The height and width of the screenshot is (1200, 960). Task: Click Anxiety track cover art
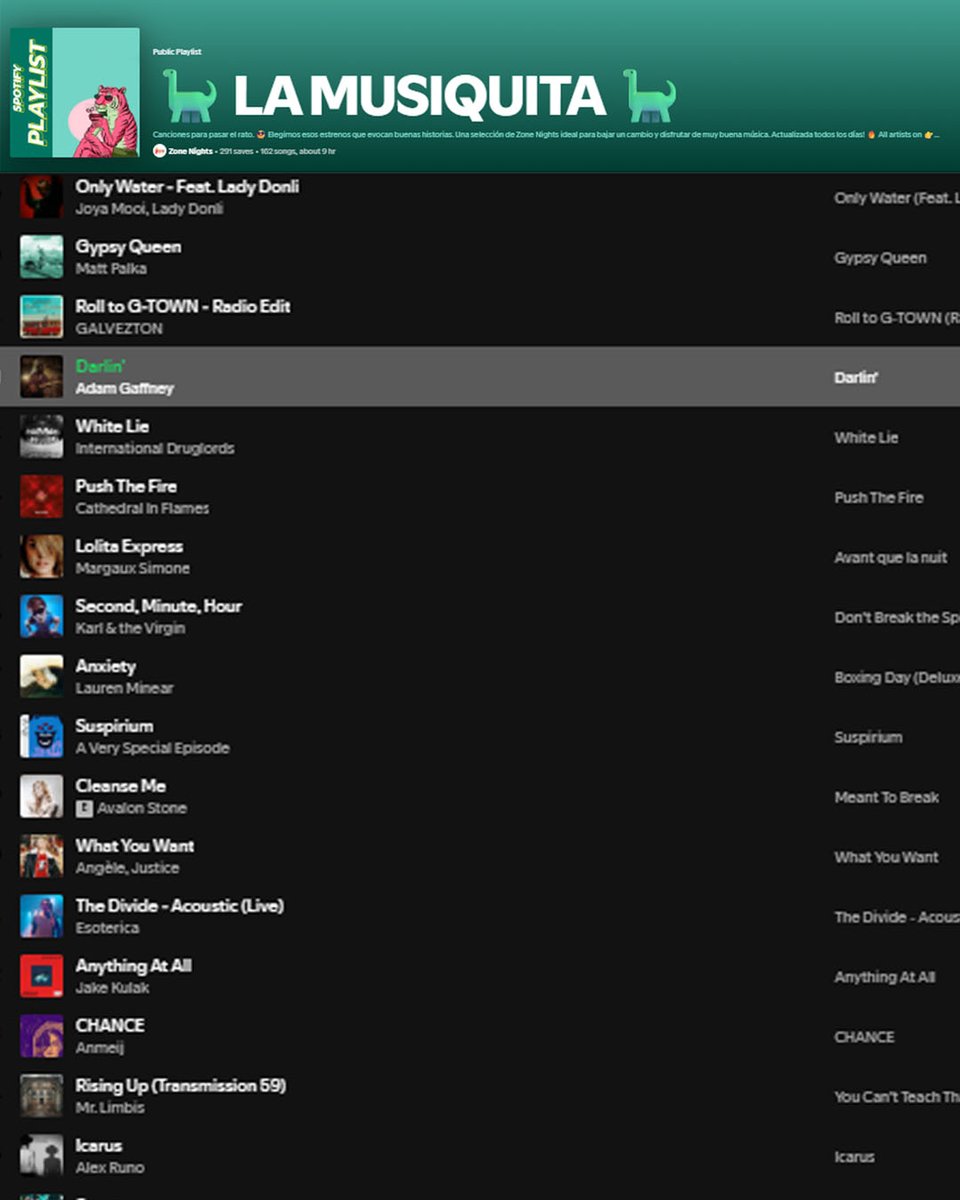coord(41,677)
